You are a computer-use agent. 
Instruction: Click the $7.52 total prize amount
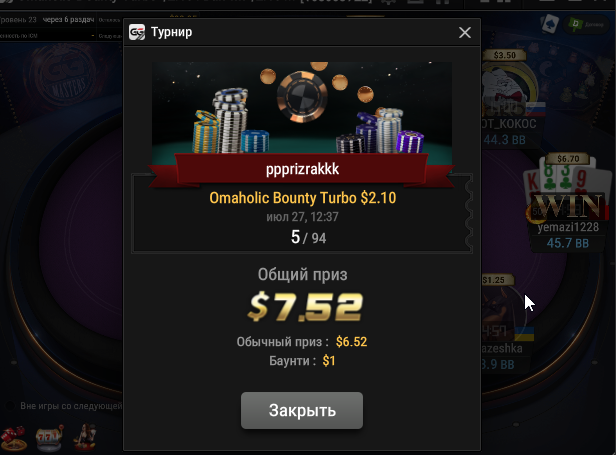[x=305, y=307]
